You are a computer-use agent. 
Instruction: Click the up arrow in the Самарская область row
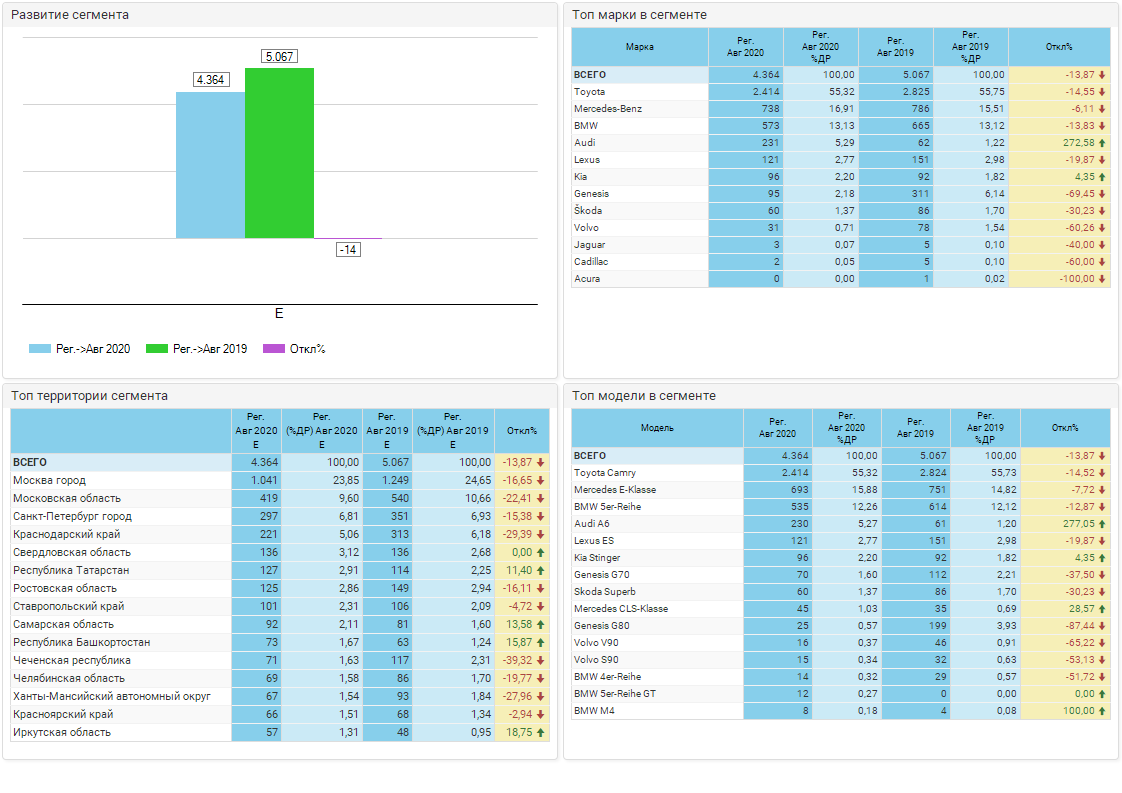[540, 625]
